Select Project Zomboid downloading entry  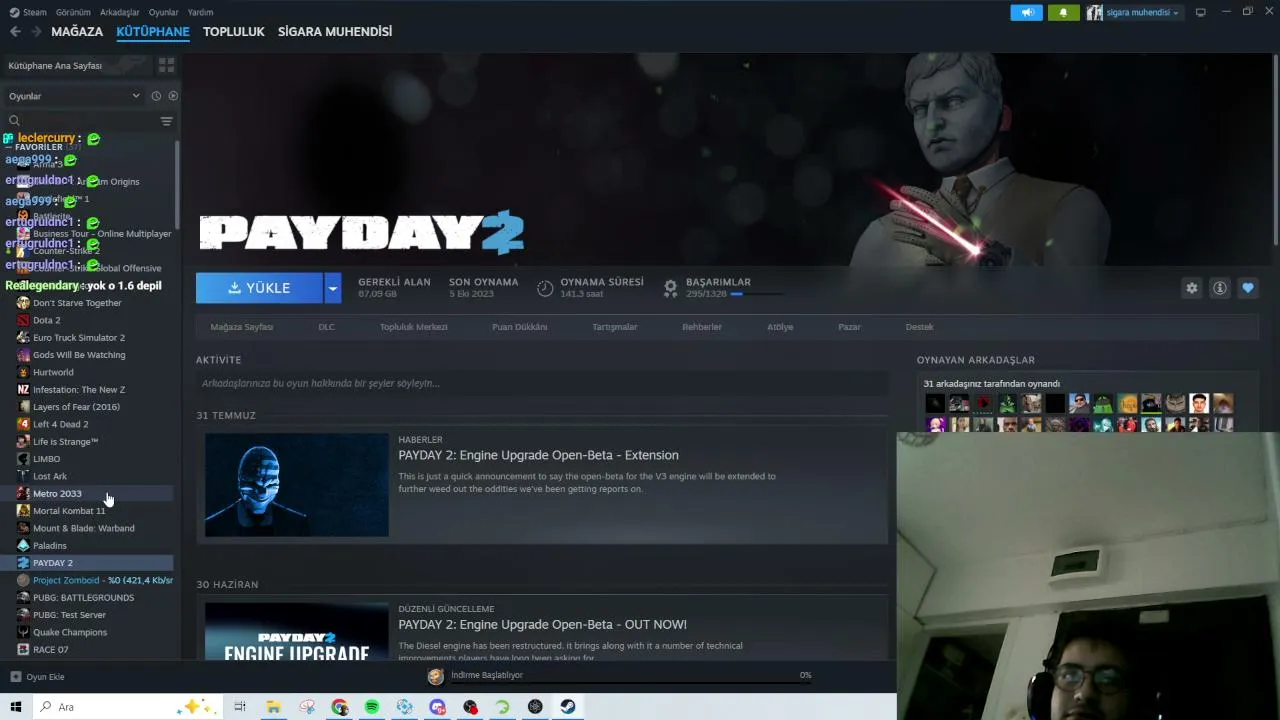[95, 580]
